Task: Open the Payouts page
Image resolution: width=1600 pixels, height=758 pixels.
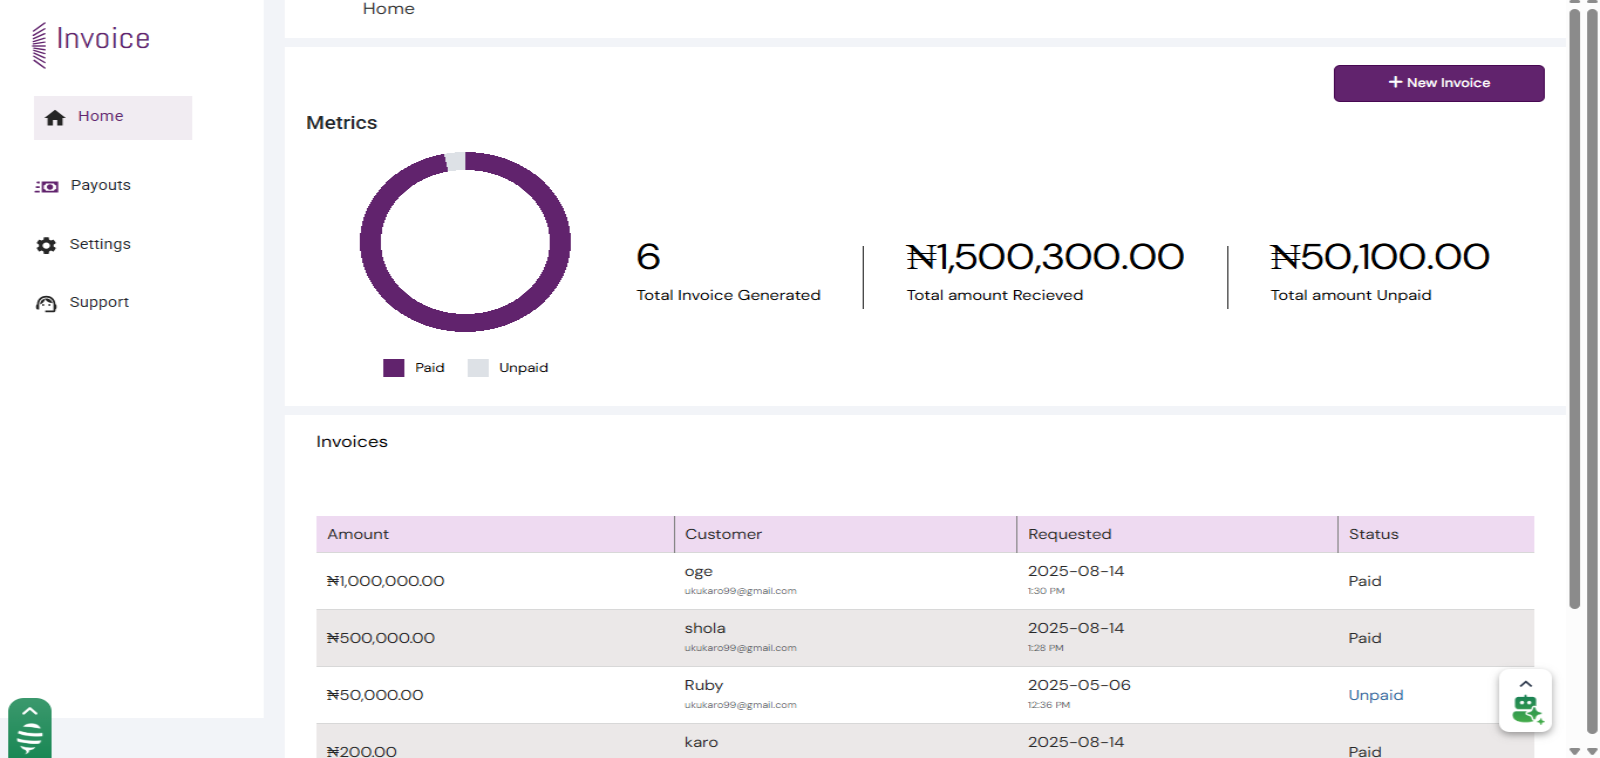Action: [x=100, y=185]
